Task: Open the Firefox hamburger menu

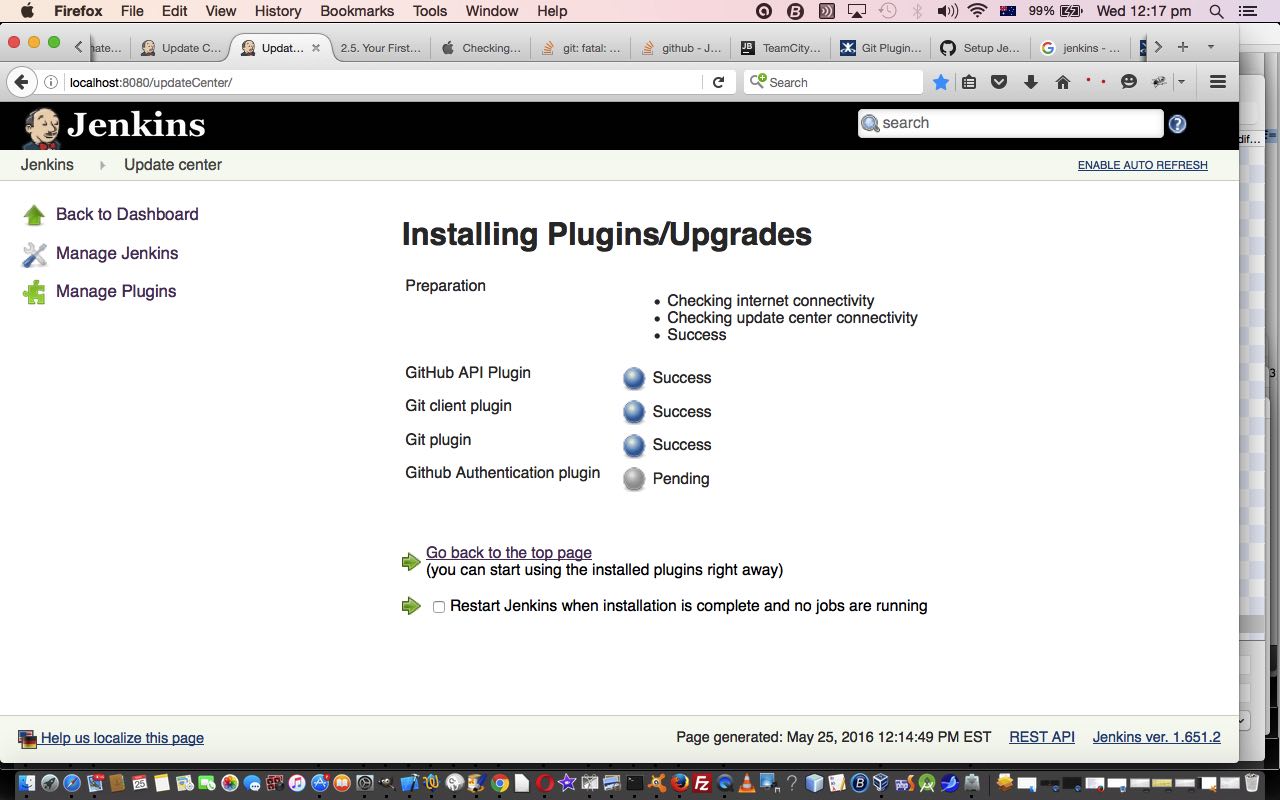Action: coord(1218,82)
